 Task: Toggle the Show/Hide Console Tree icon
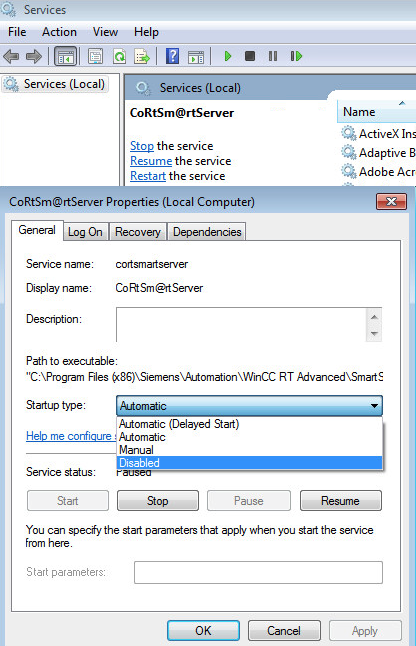pos(65,56)
